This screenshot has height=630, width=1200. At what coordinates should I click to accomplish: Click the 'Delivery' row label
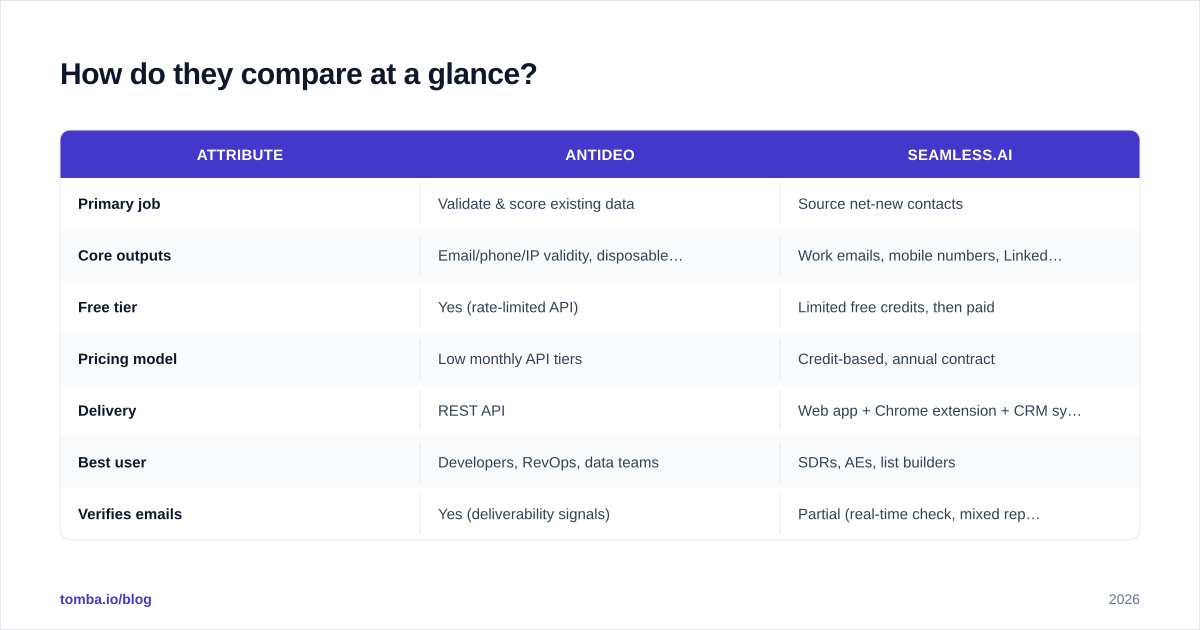(x=107, y=411)
